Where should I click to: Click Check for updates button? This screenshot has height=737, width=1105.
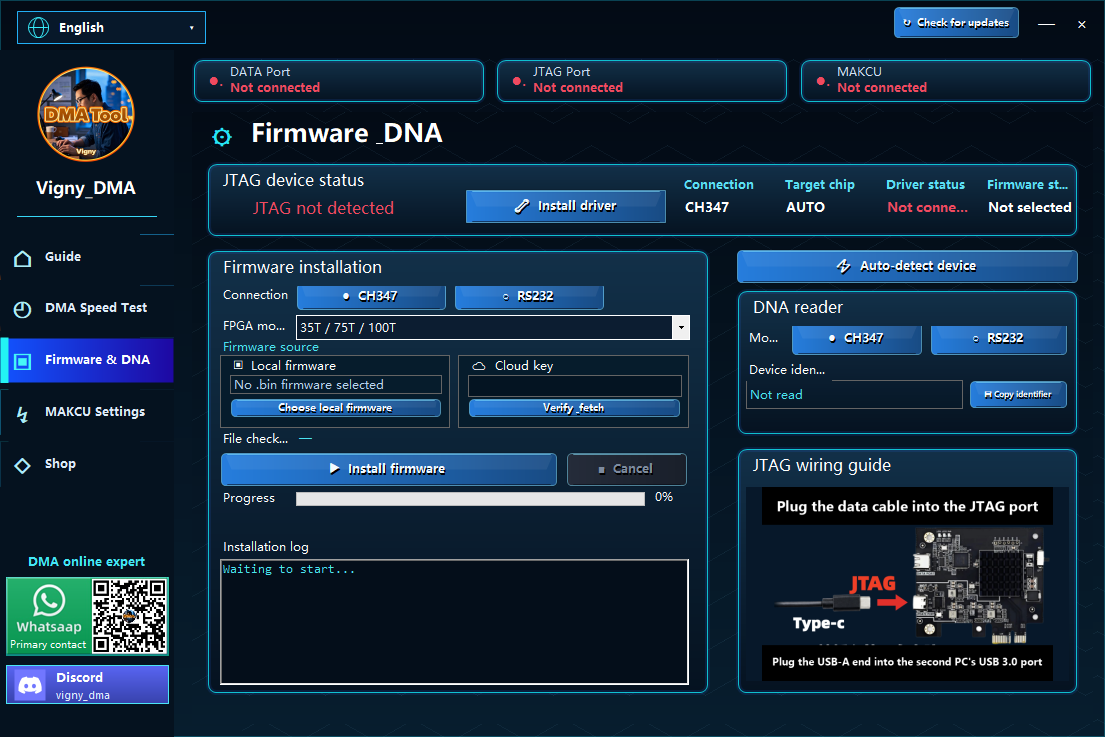pos(956,23)
